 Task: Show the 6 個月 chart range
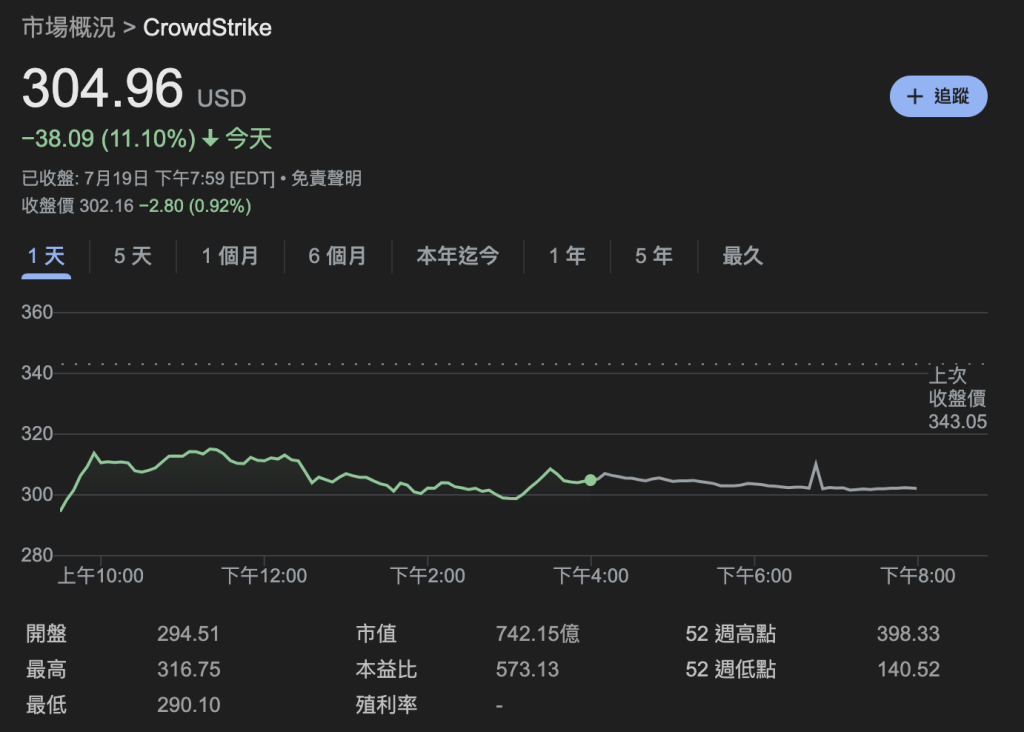(336, 256)
